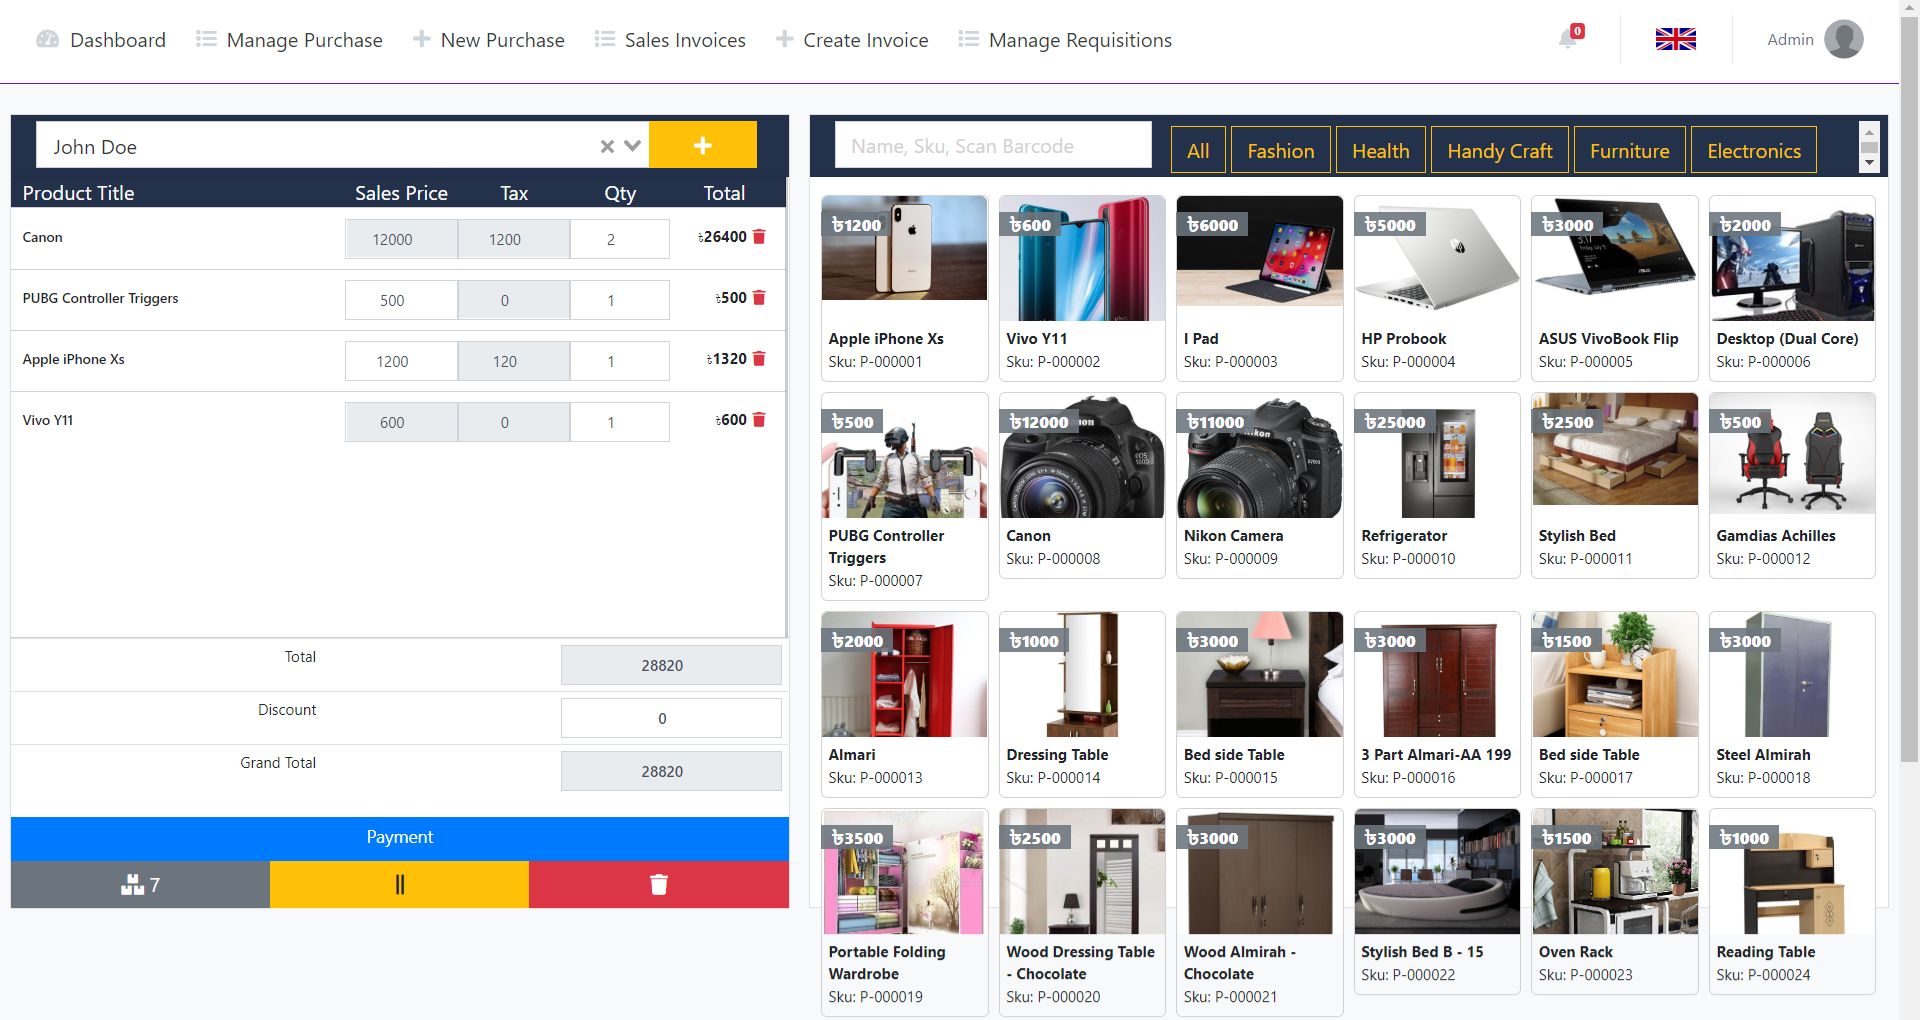
Task: Click the UK flag language icon
Action: (1675, 40)
